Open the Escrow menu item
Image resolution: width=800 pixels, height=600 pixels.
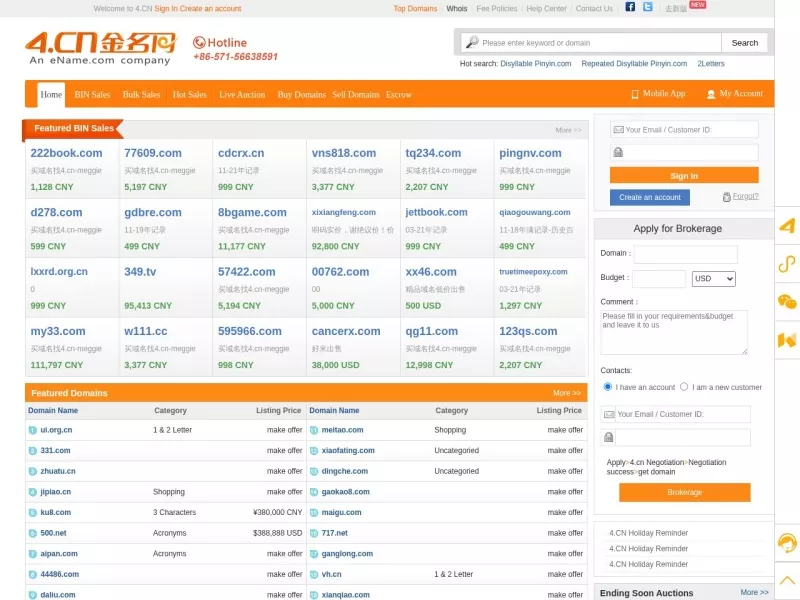398,94
